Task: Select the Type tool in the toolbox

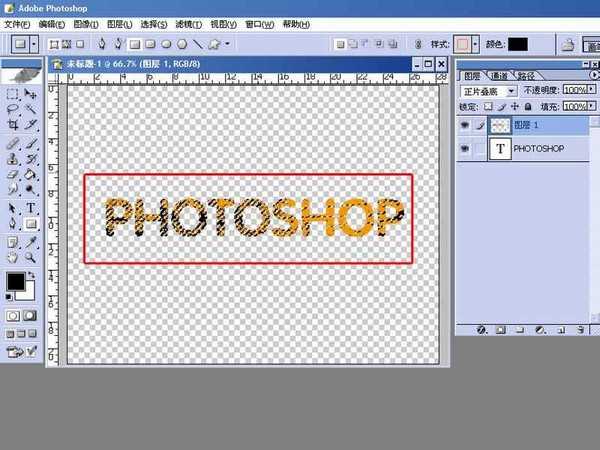Action: (x=31, y=207)
